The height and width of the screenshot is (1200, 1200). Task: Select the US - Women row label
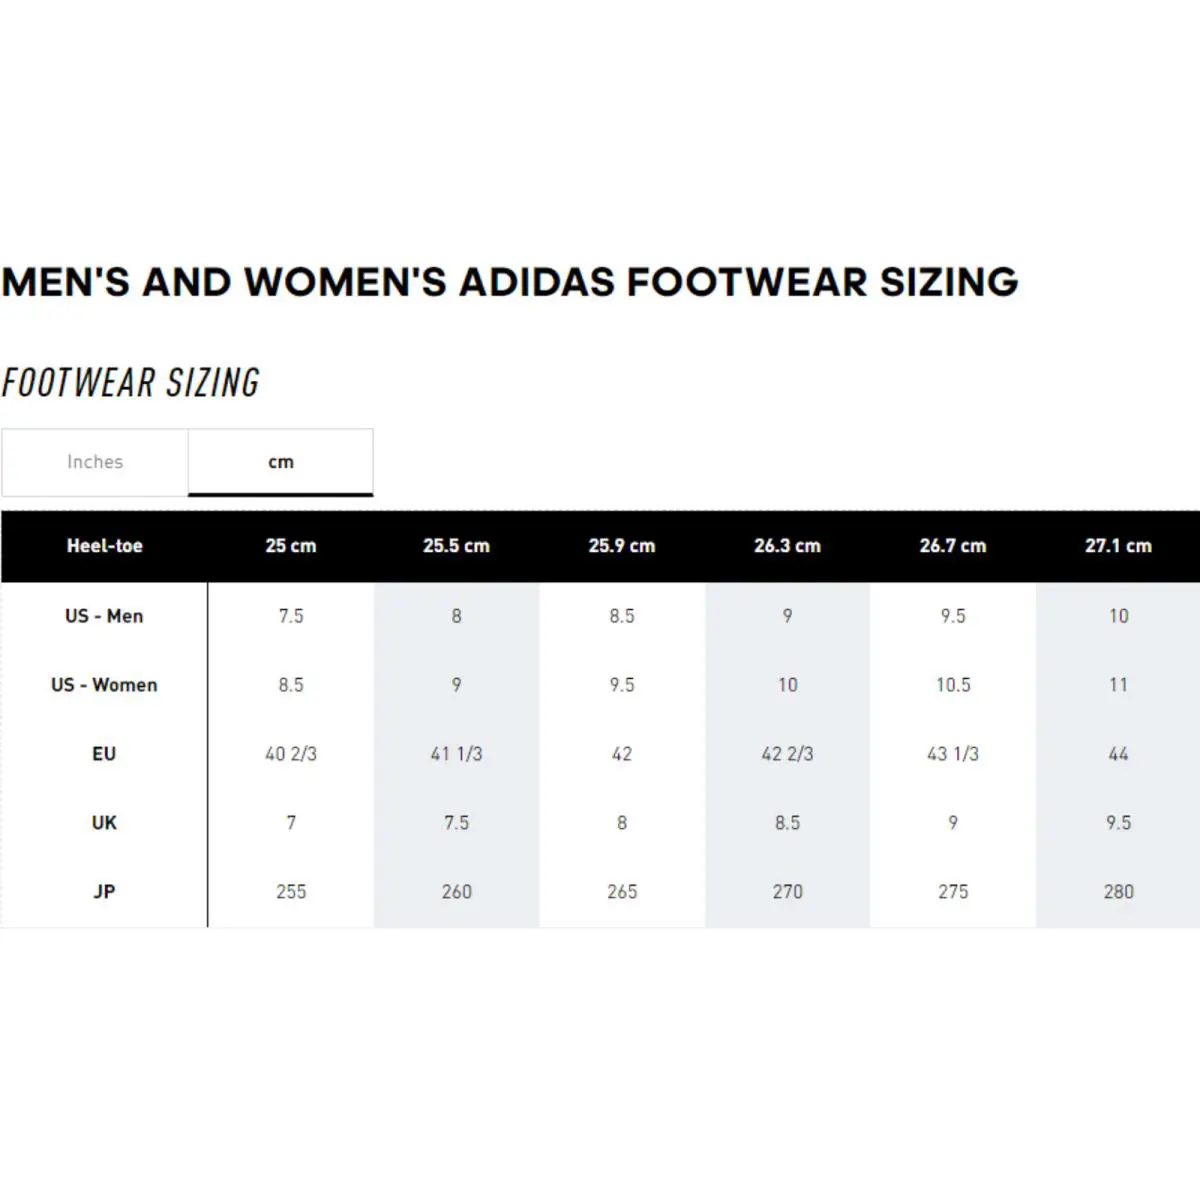tap(104, 685)
